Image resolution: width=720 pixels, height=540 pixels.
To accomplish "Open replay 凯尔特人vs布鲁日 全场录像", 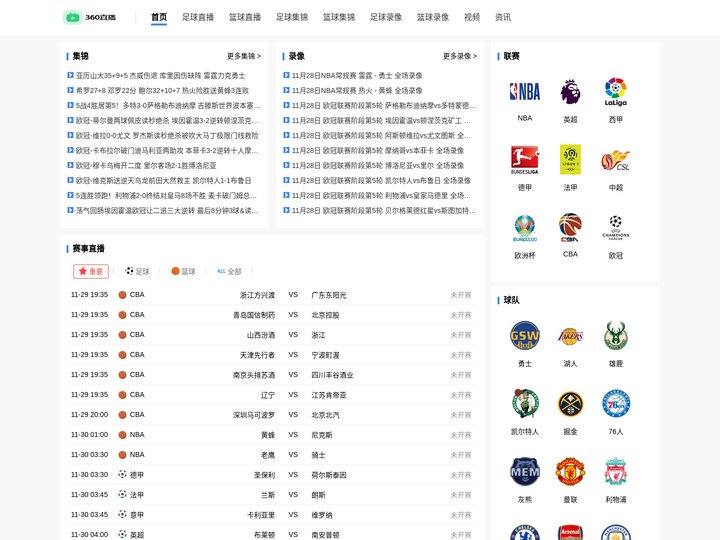I will [x=382, y=180].
